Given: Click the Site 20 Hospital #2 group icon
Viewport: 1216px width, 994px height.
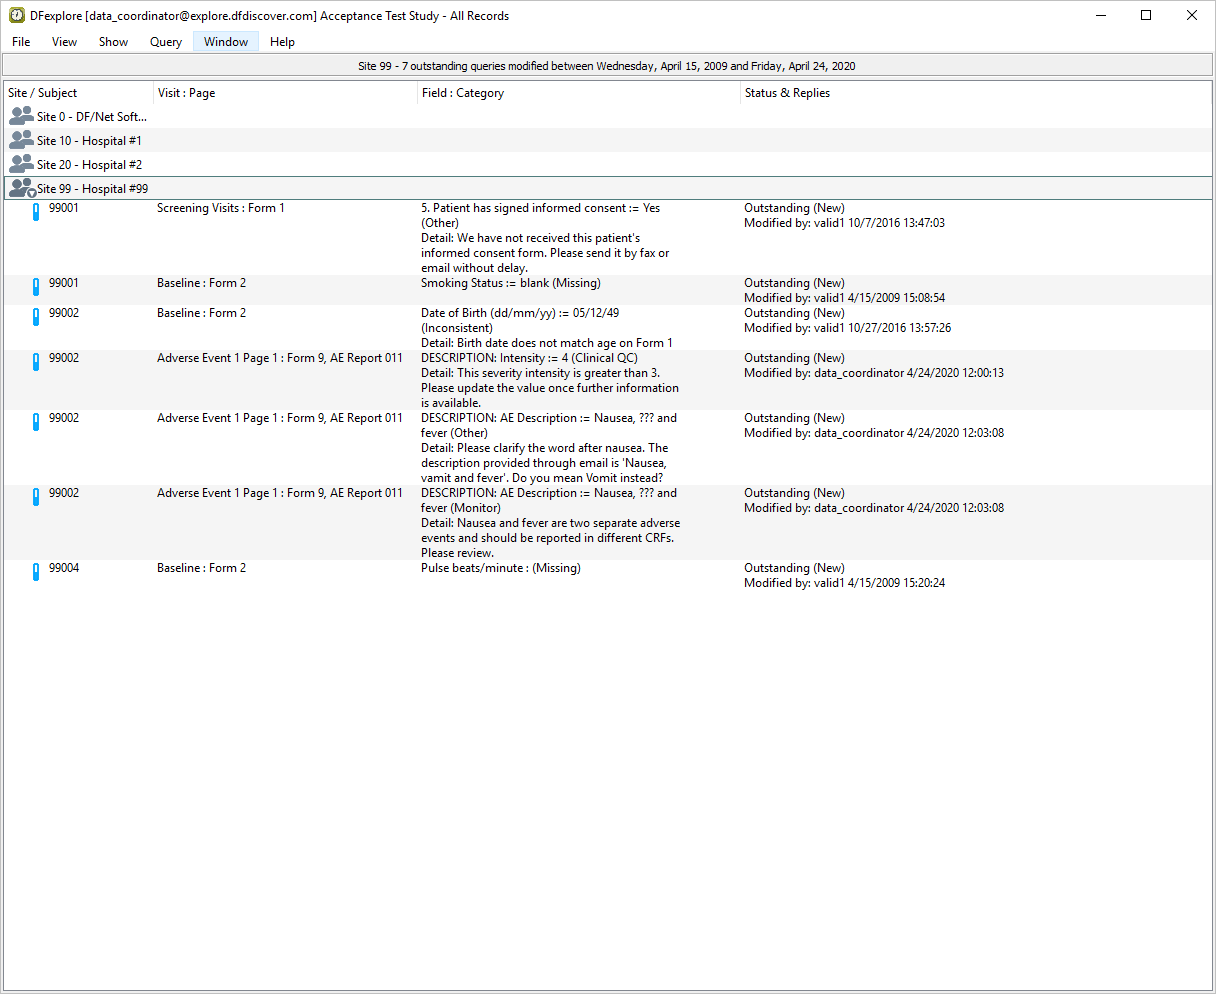Looking at the screenshot, I should pyautogui.click(x=21, y=164).
